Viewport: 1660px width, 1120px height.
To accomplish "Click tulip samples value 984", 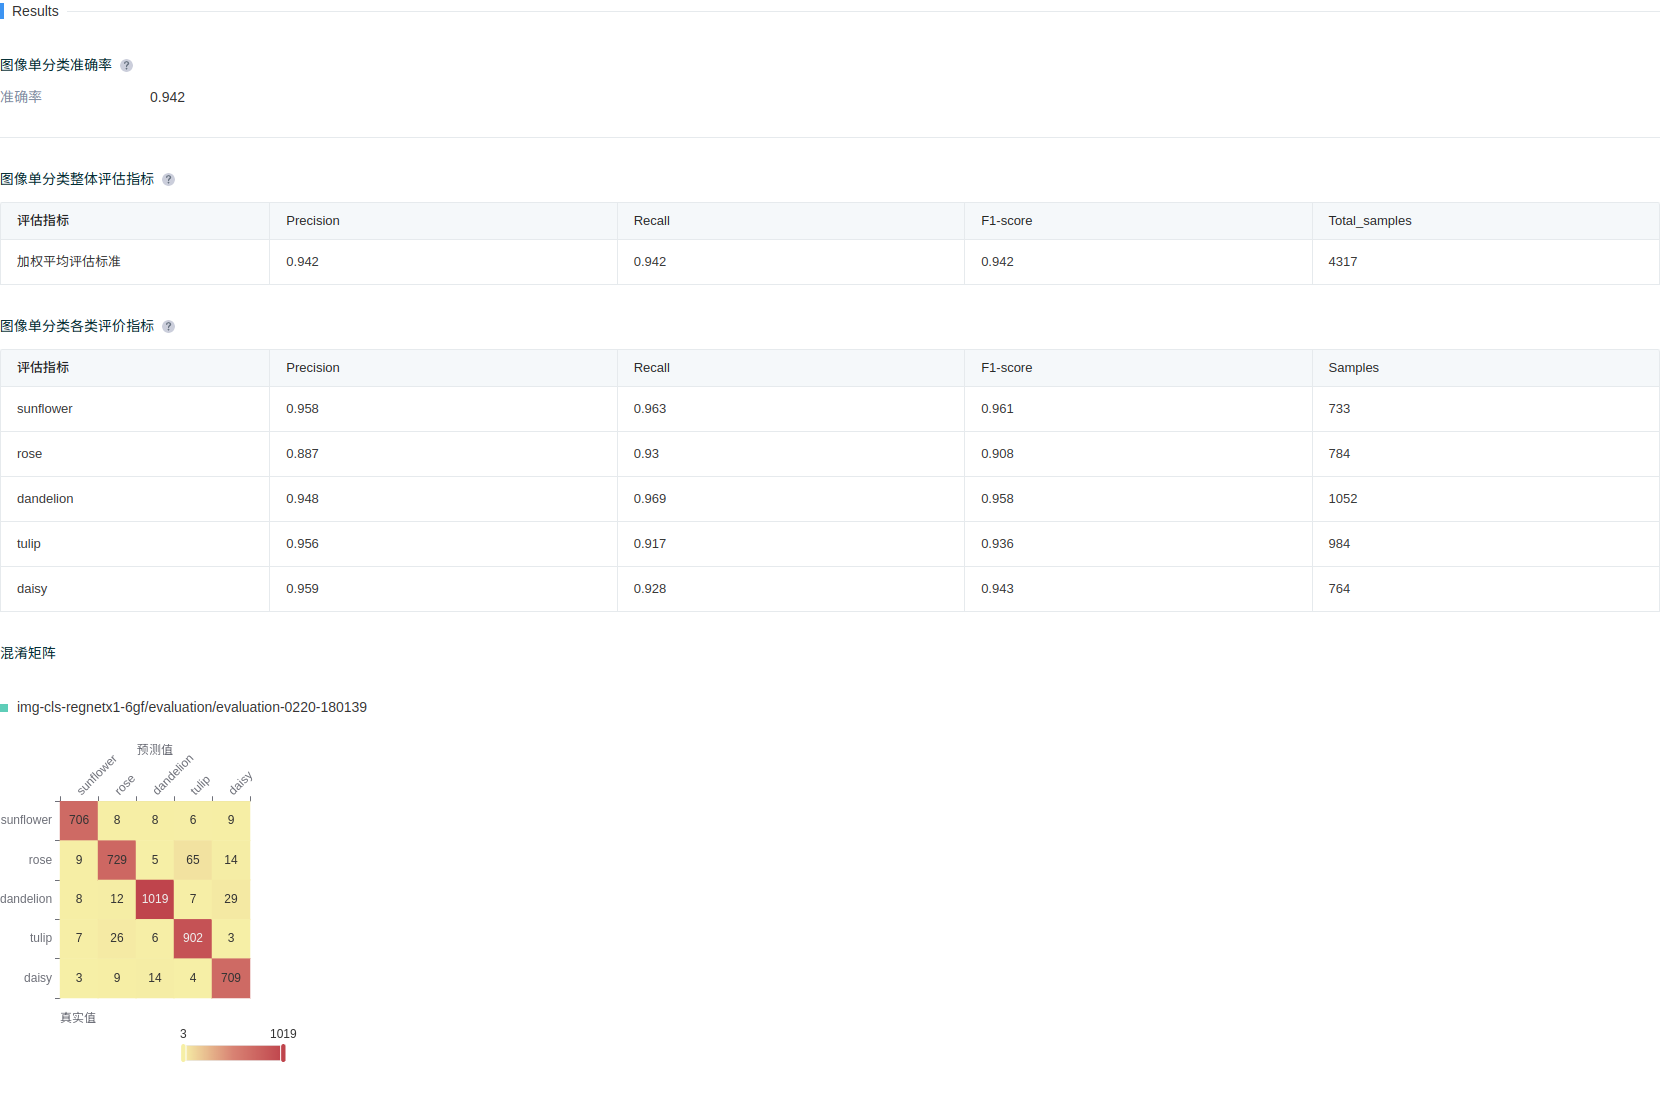I will [1339, 544].
